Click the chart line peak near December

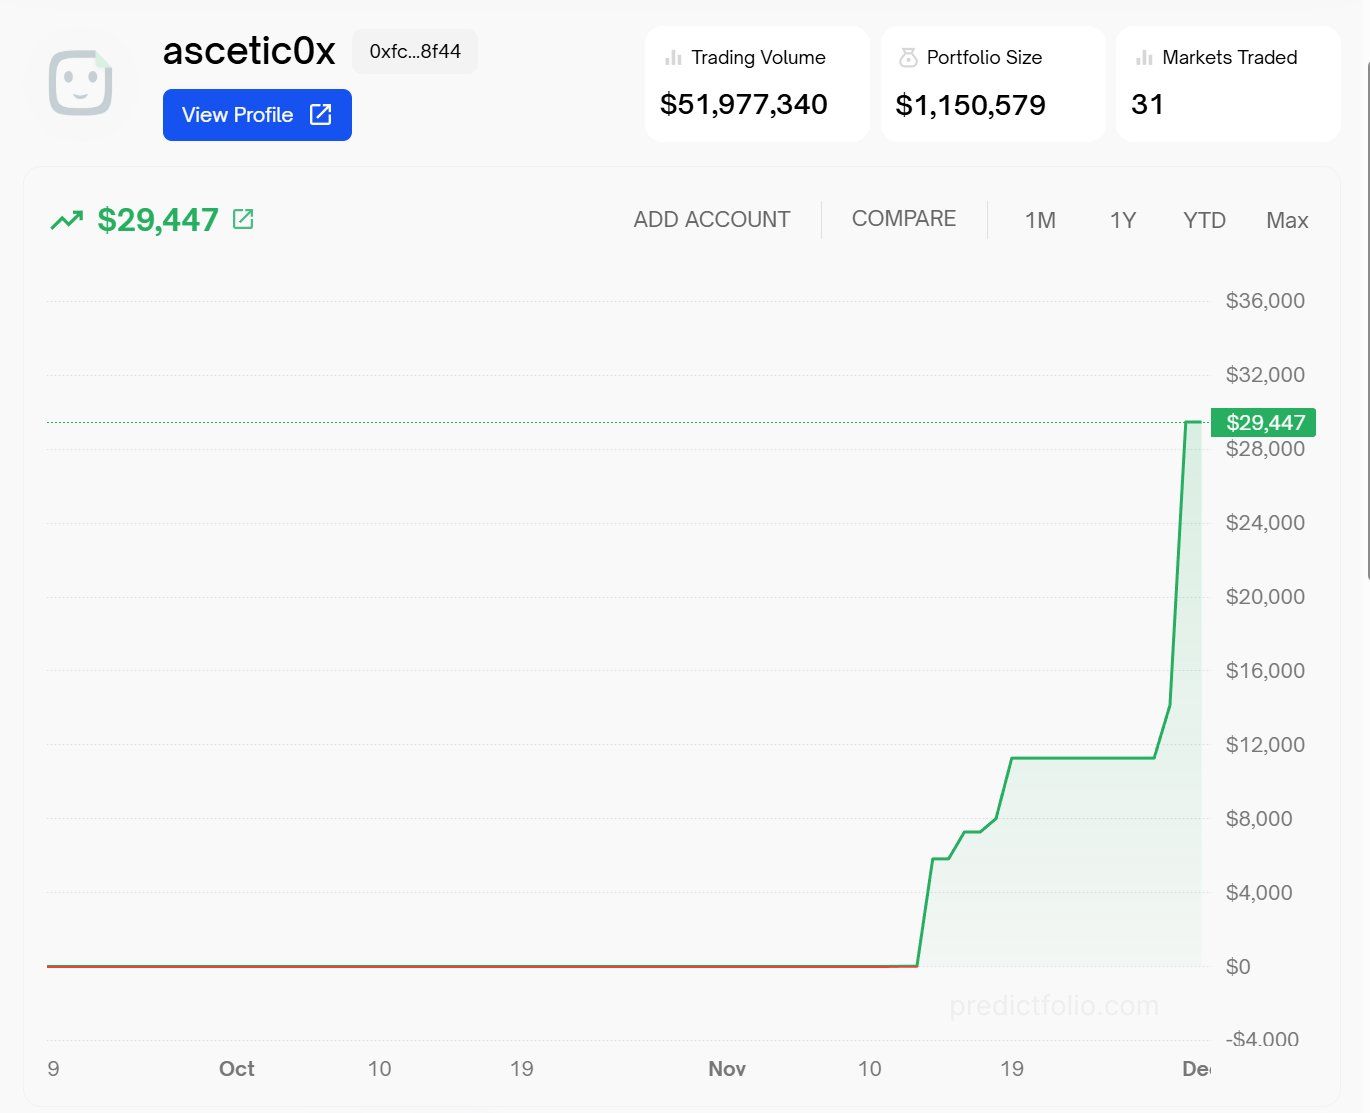[x=1193, y=422]
